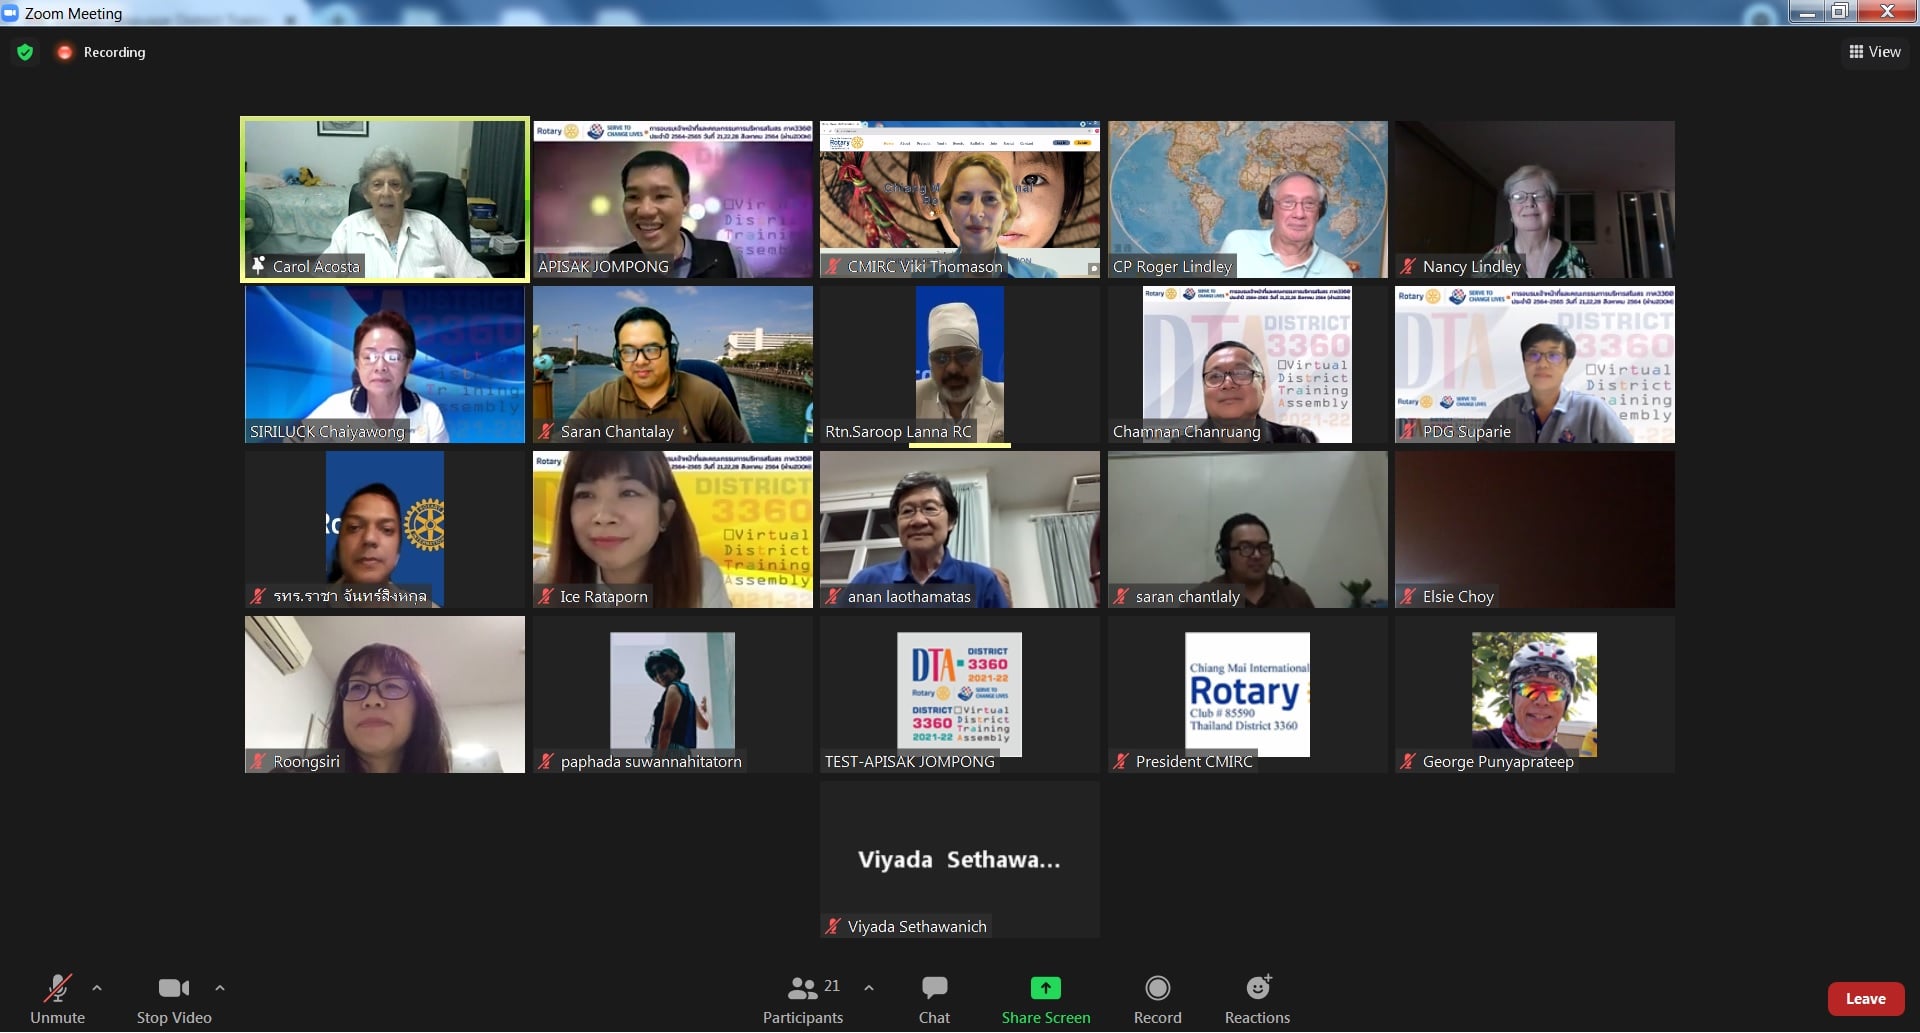Click the red Recording indicator
The image size is (1920, 1033).
tap(65, 52)
